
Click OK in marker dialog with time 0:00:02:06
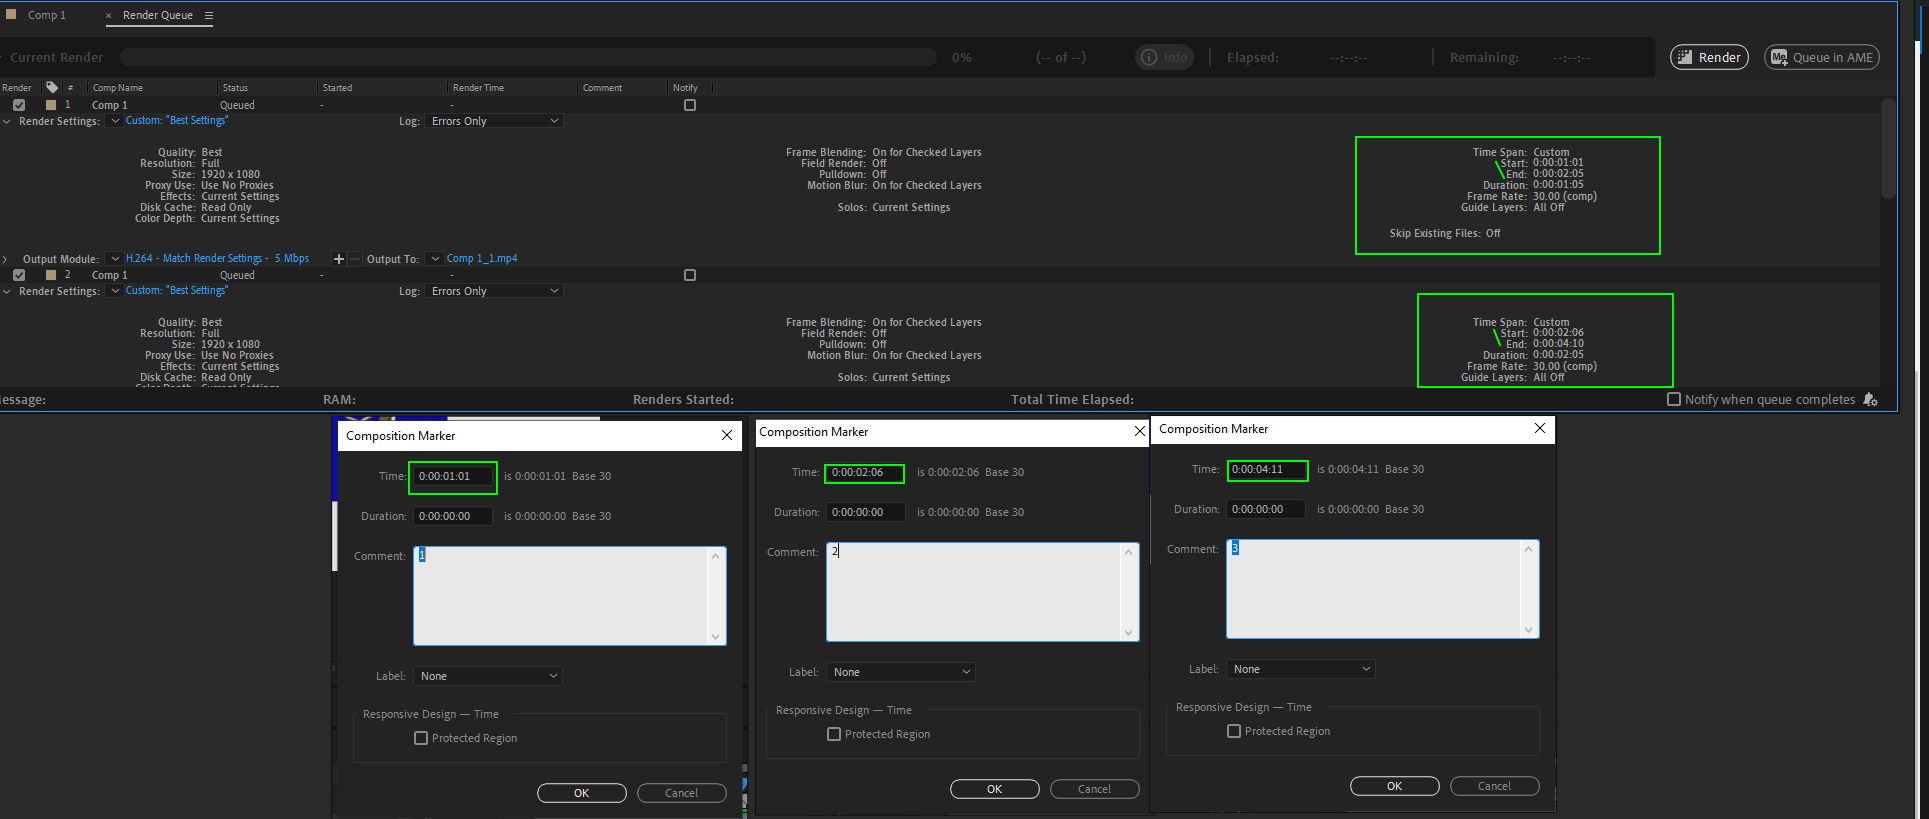click(995, 789)
